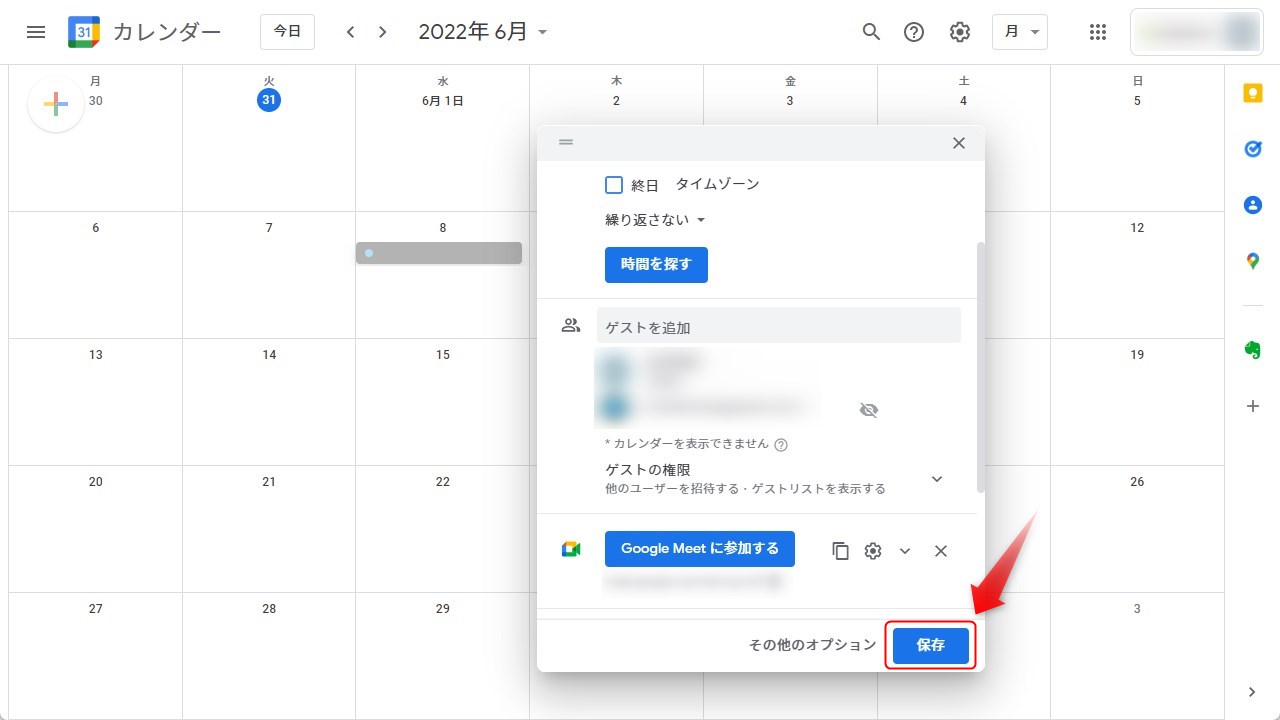Remove Google Meet conferencing from event
This screenshot has height=720, width=1280.
click(940, 551)
